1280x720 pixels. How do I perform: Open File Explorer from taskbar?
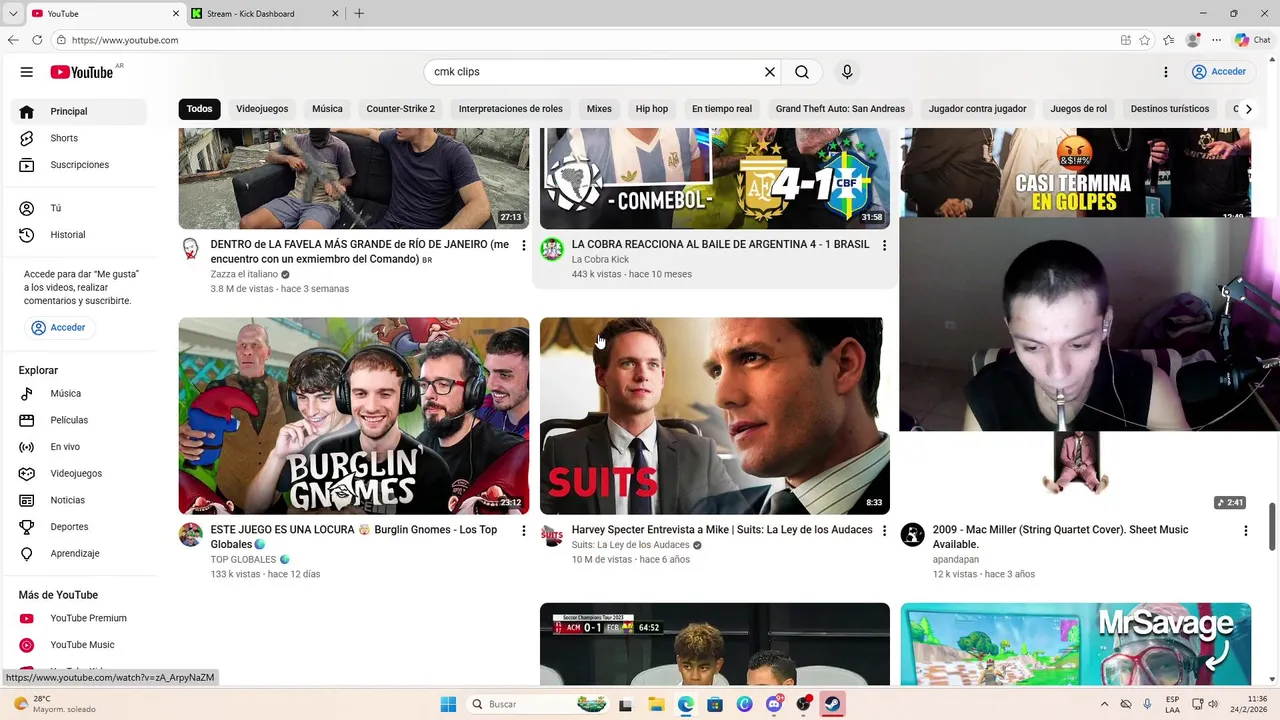656,704
